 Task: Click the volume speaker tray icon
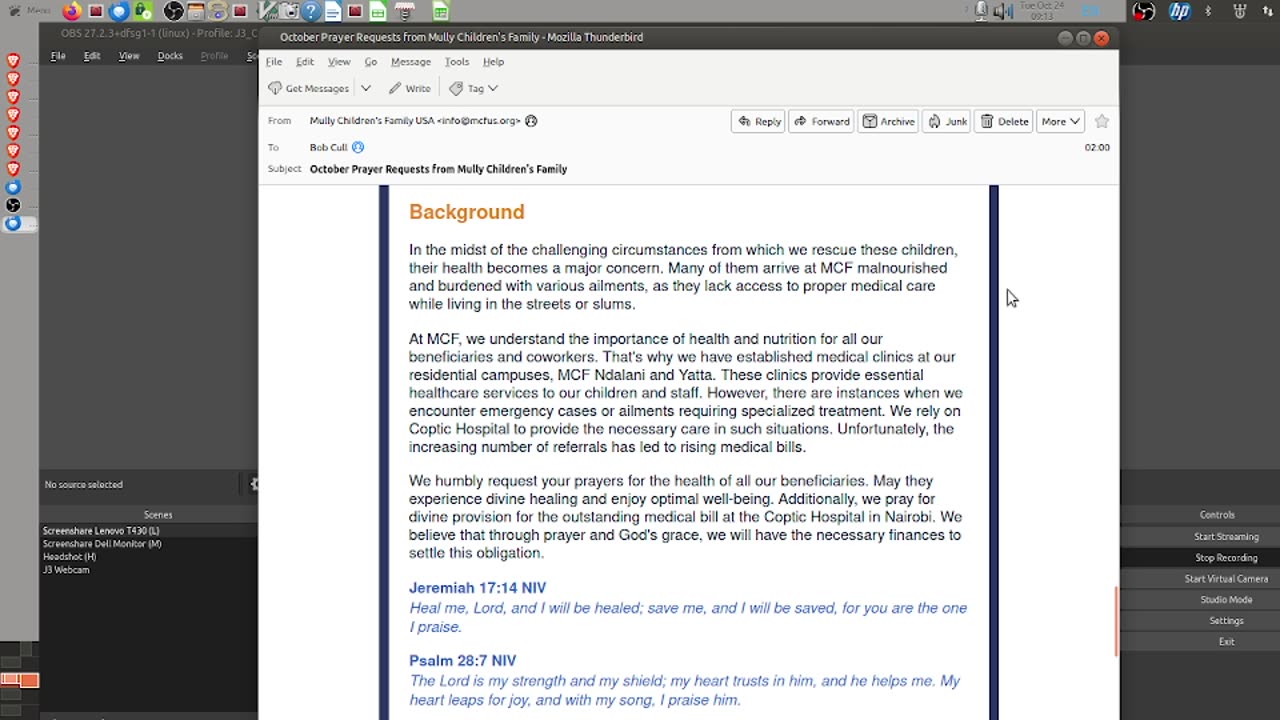(1003, 11)
